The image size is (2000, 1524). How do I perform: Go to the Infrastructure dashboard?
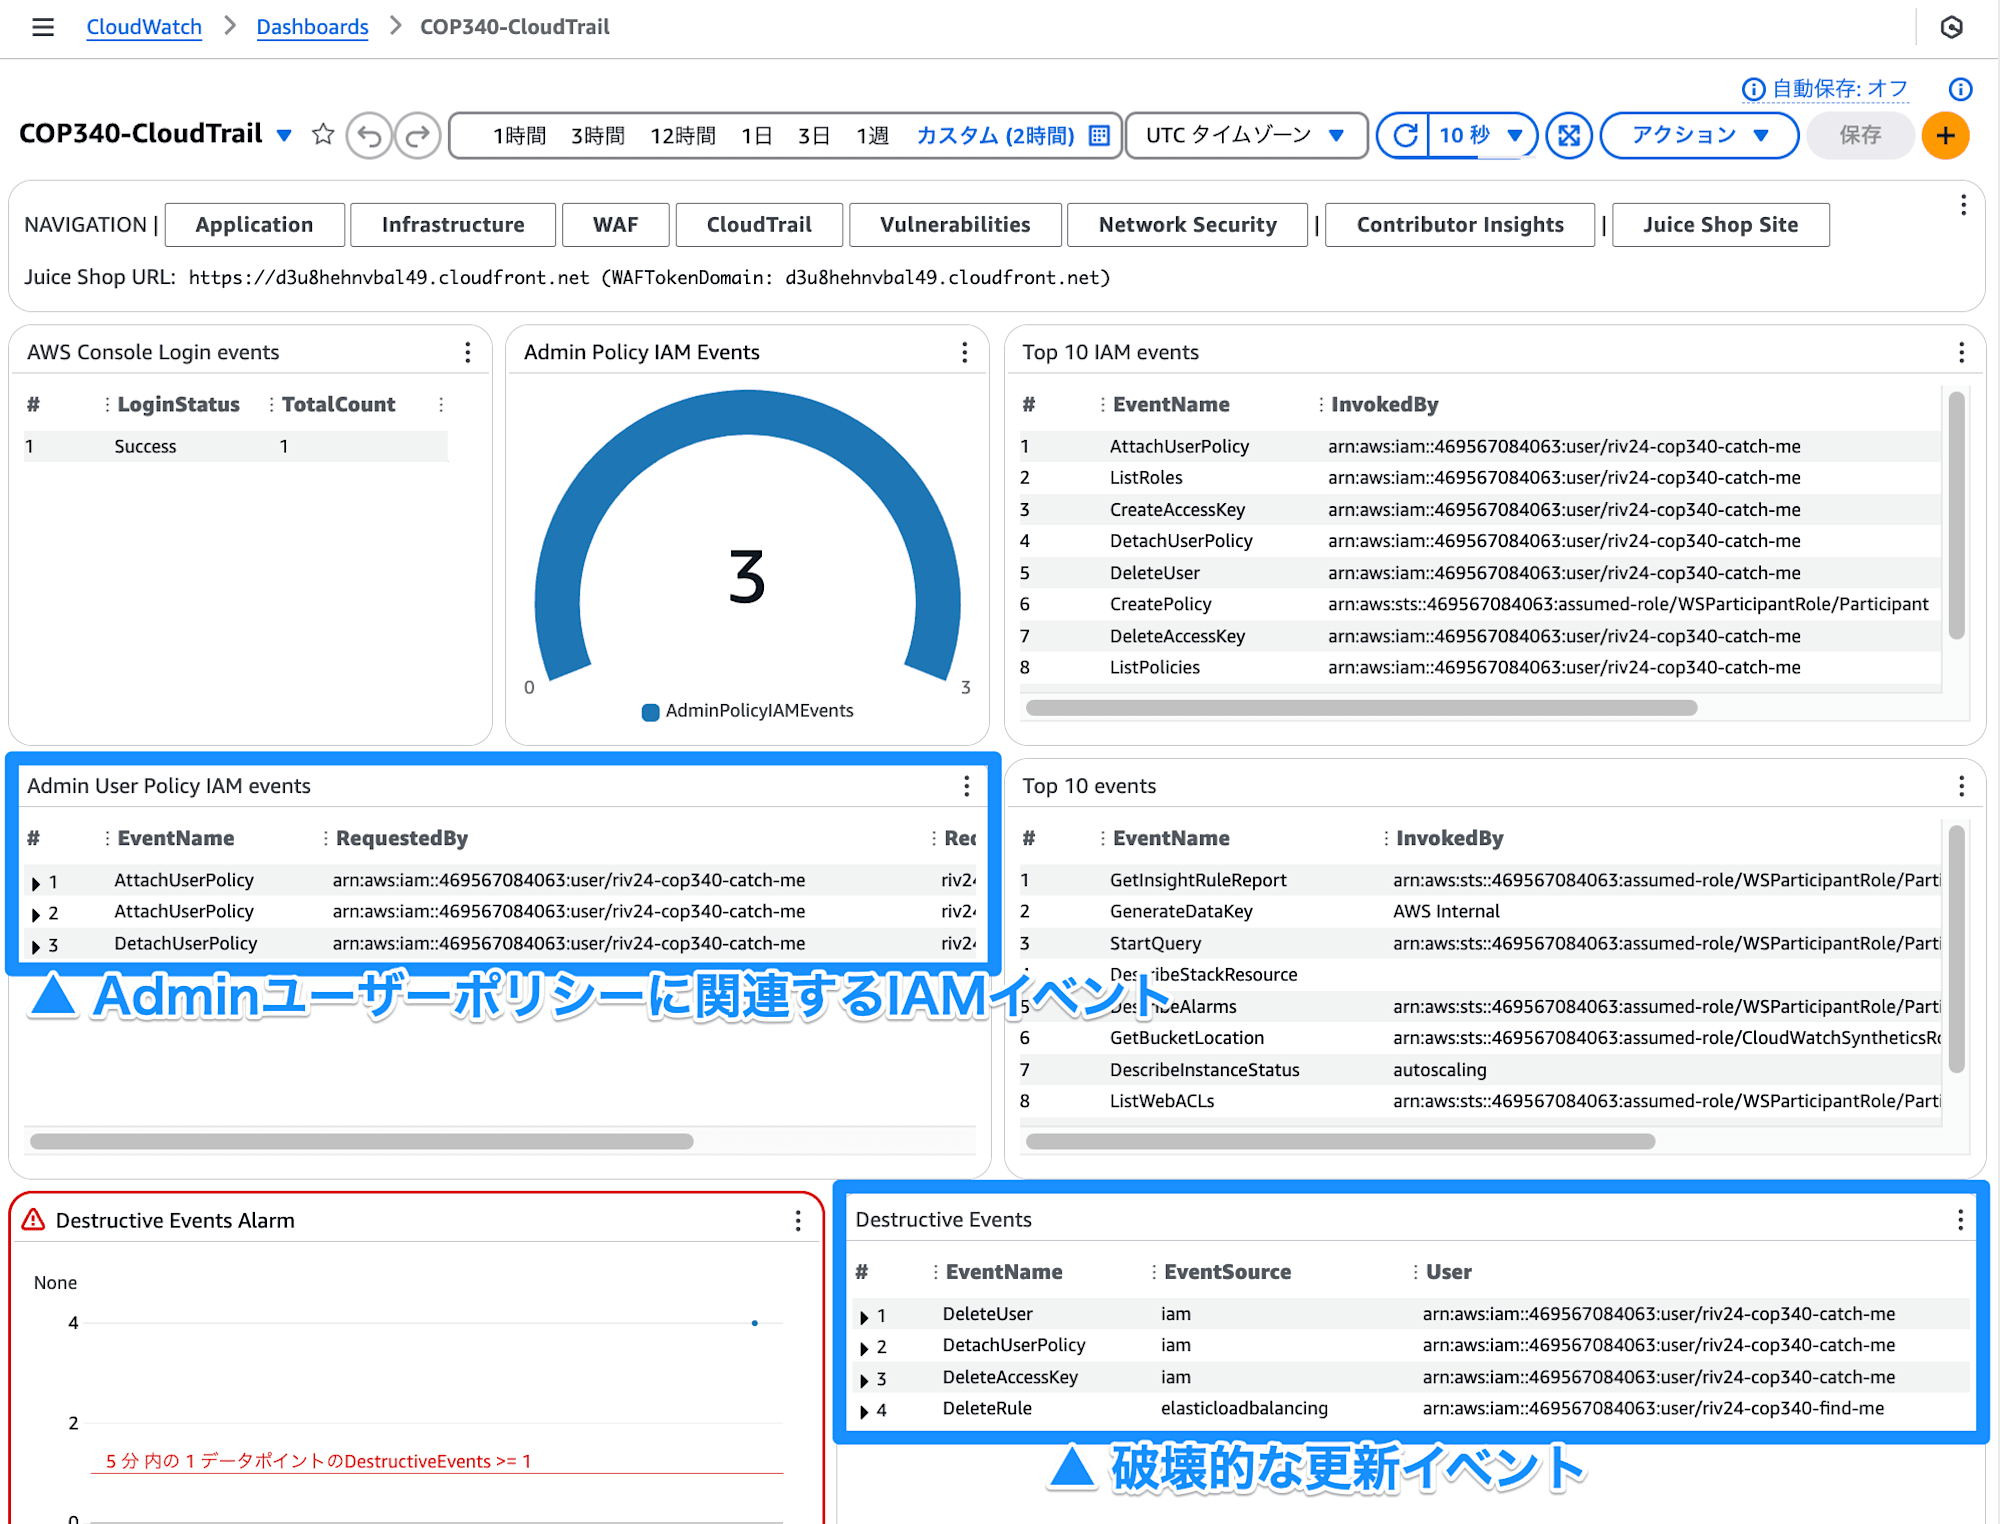pos(453,225)
